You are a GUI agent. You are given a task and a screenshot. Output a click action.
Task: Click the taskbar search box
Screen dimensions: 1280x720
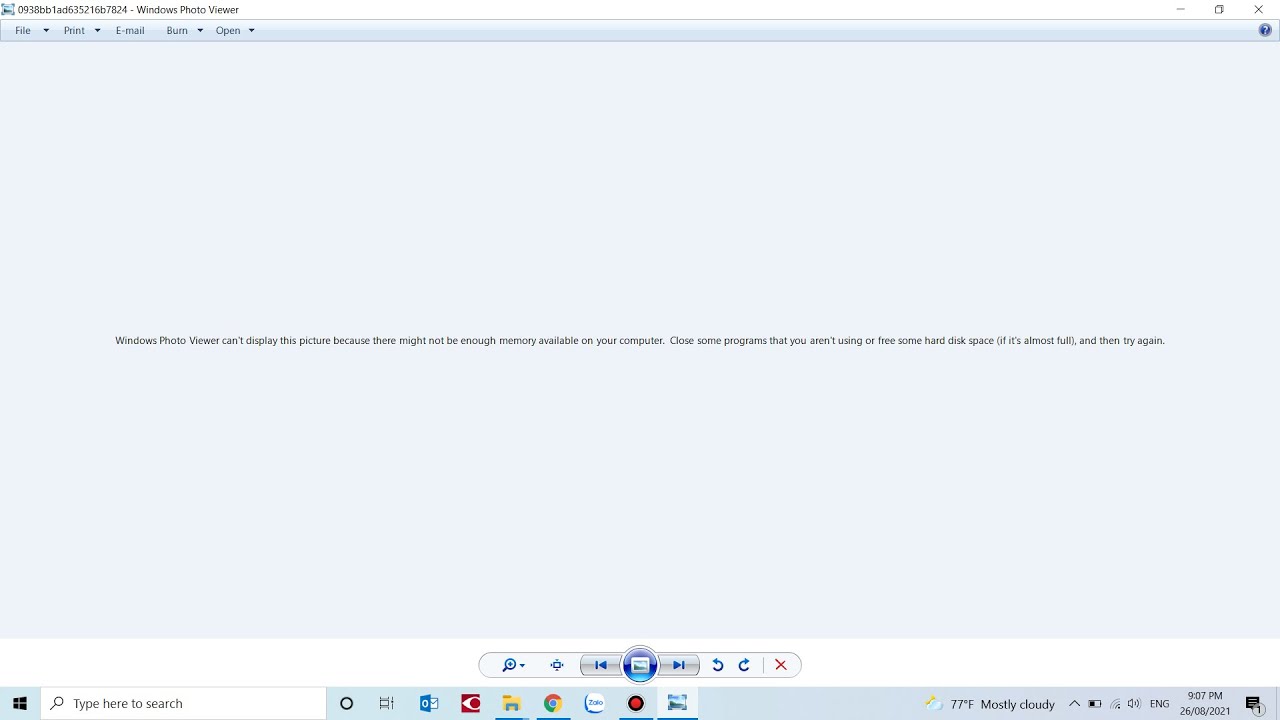tap(183, 704)
